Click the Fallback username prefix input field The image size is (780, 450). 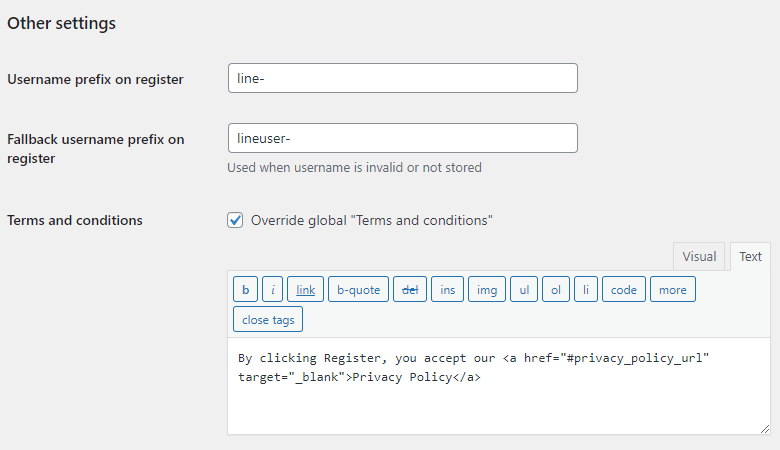(402, 138)
